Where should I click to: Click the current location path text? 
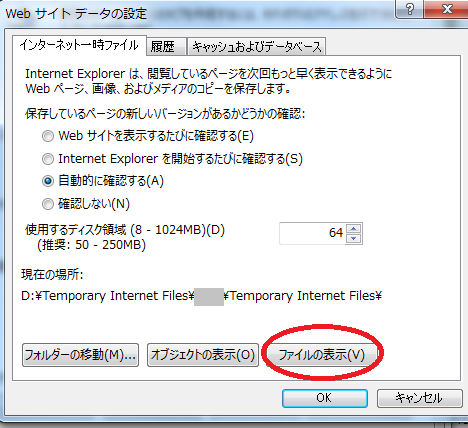tap(201, 296)
